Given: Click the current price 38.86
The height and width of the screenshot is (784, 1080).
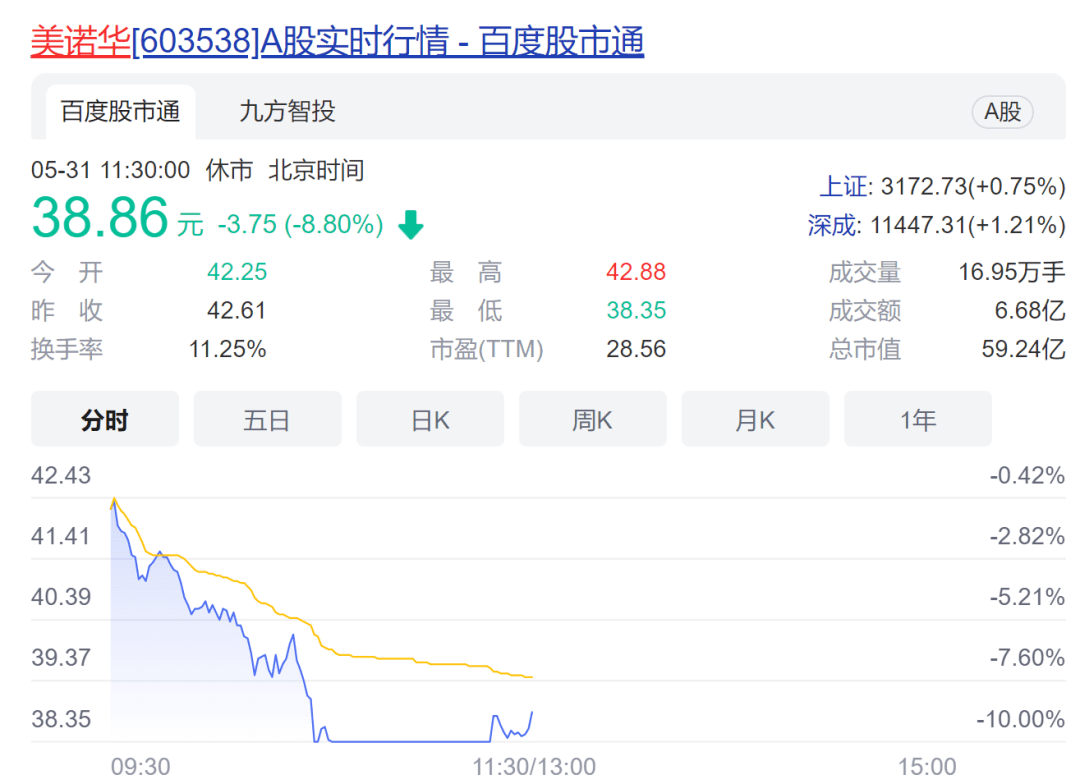Looking at the screenshot, I should click(x=100, y=217).
